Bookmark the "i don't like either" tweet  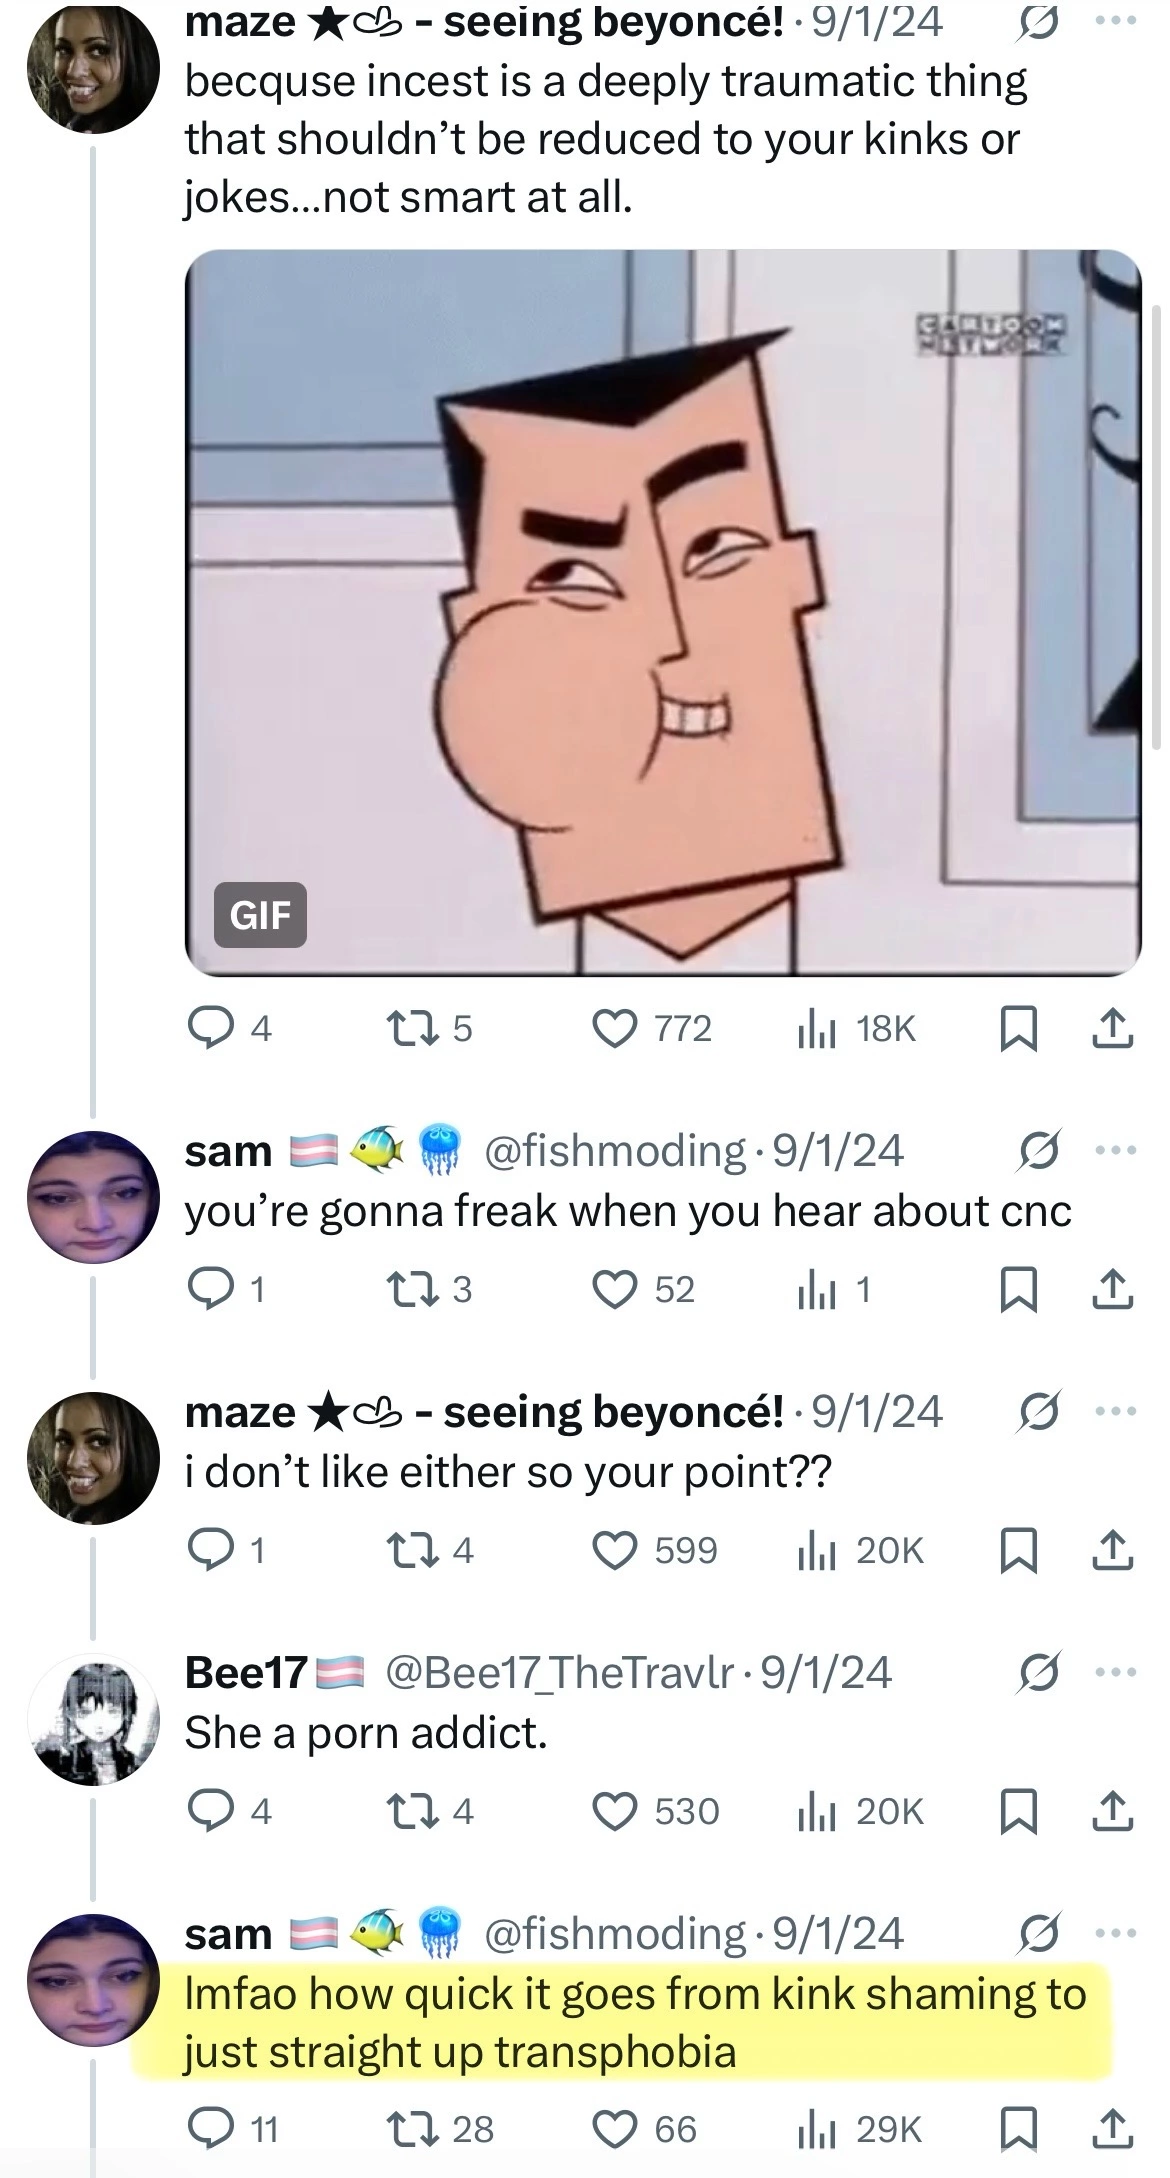coord(1017,1550)
